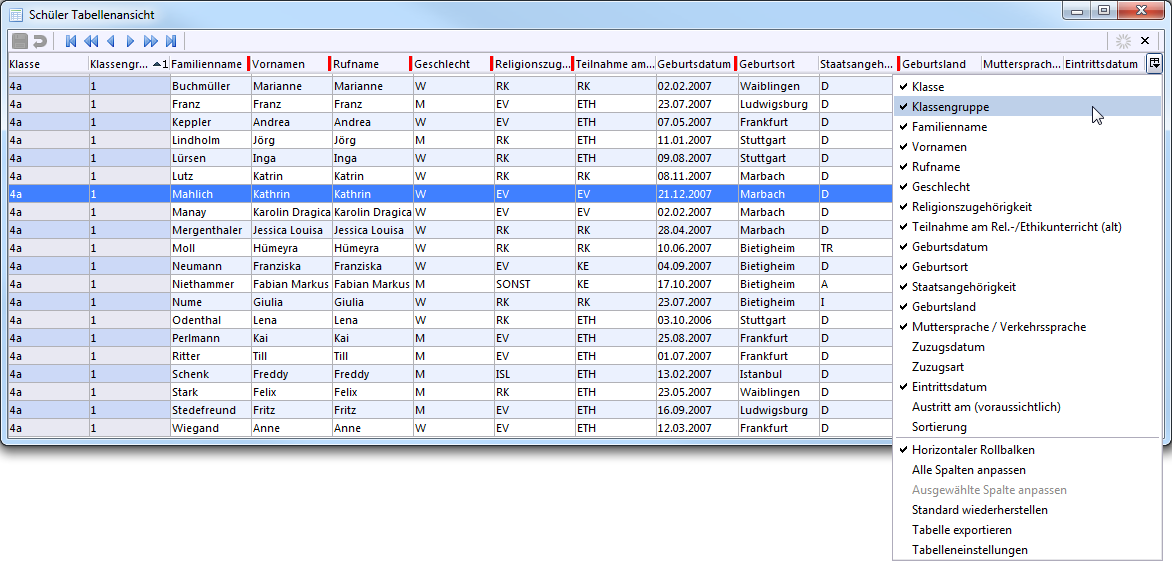Choose Tabelle exportieren from menu
1172x562 pixels.
(x=961, y=530)
